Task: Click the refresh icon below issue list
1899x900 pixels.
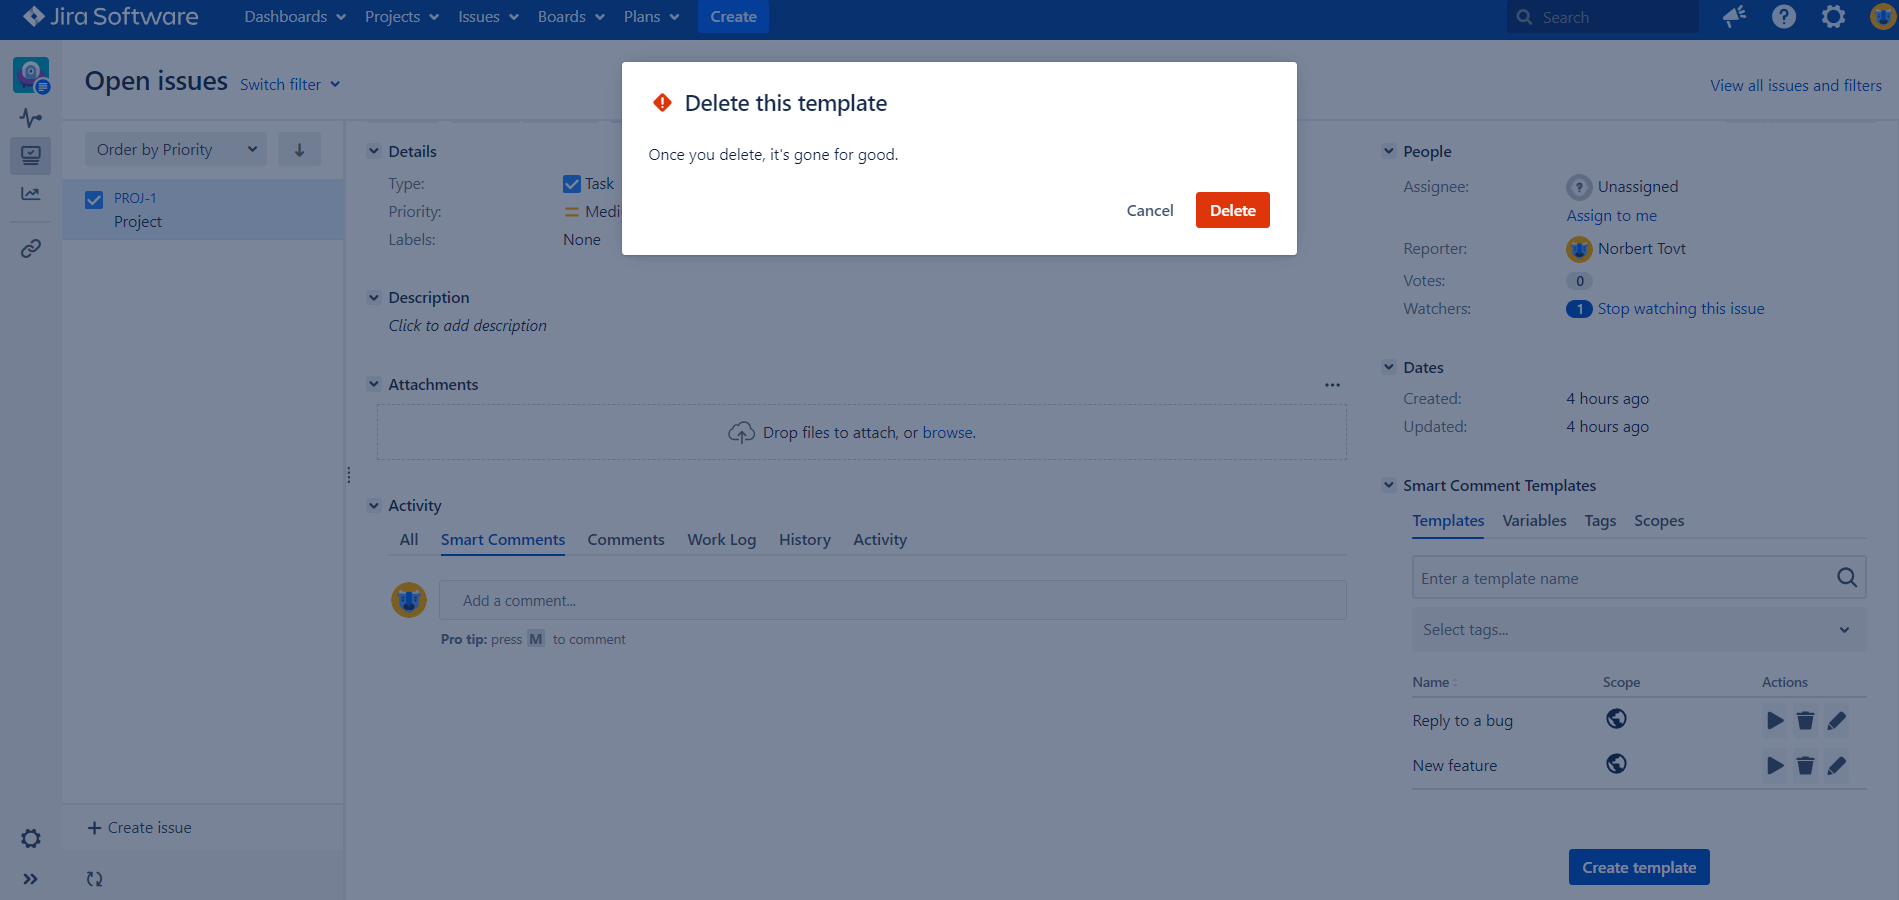Action: [94, 879]
